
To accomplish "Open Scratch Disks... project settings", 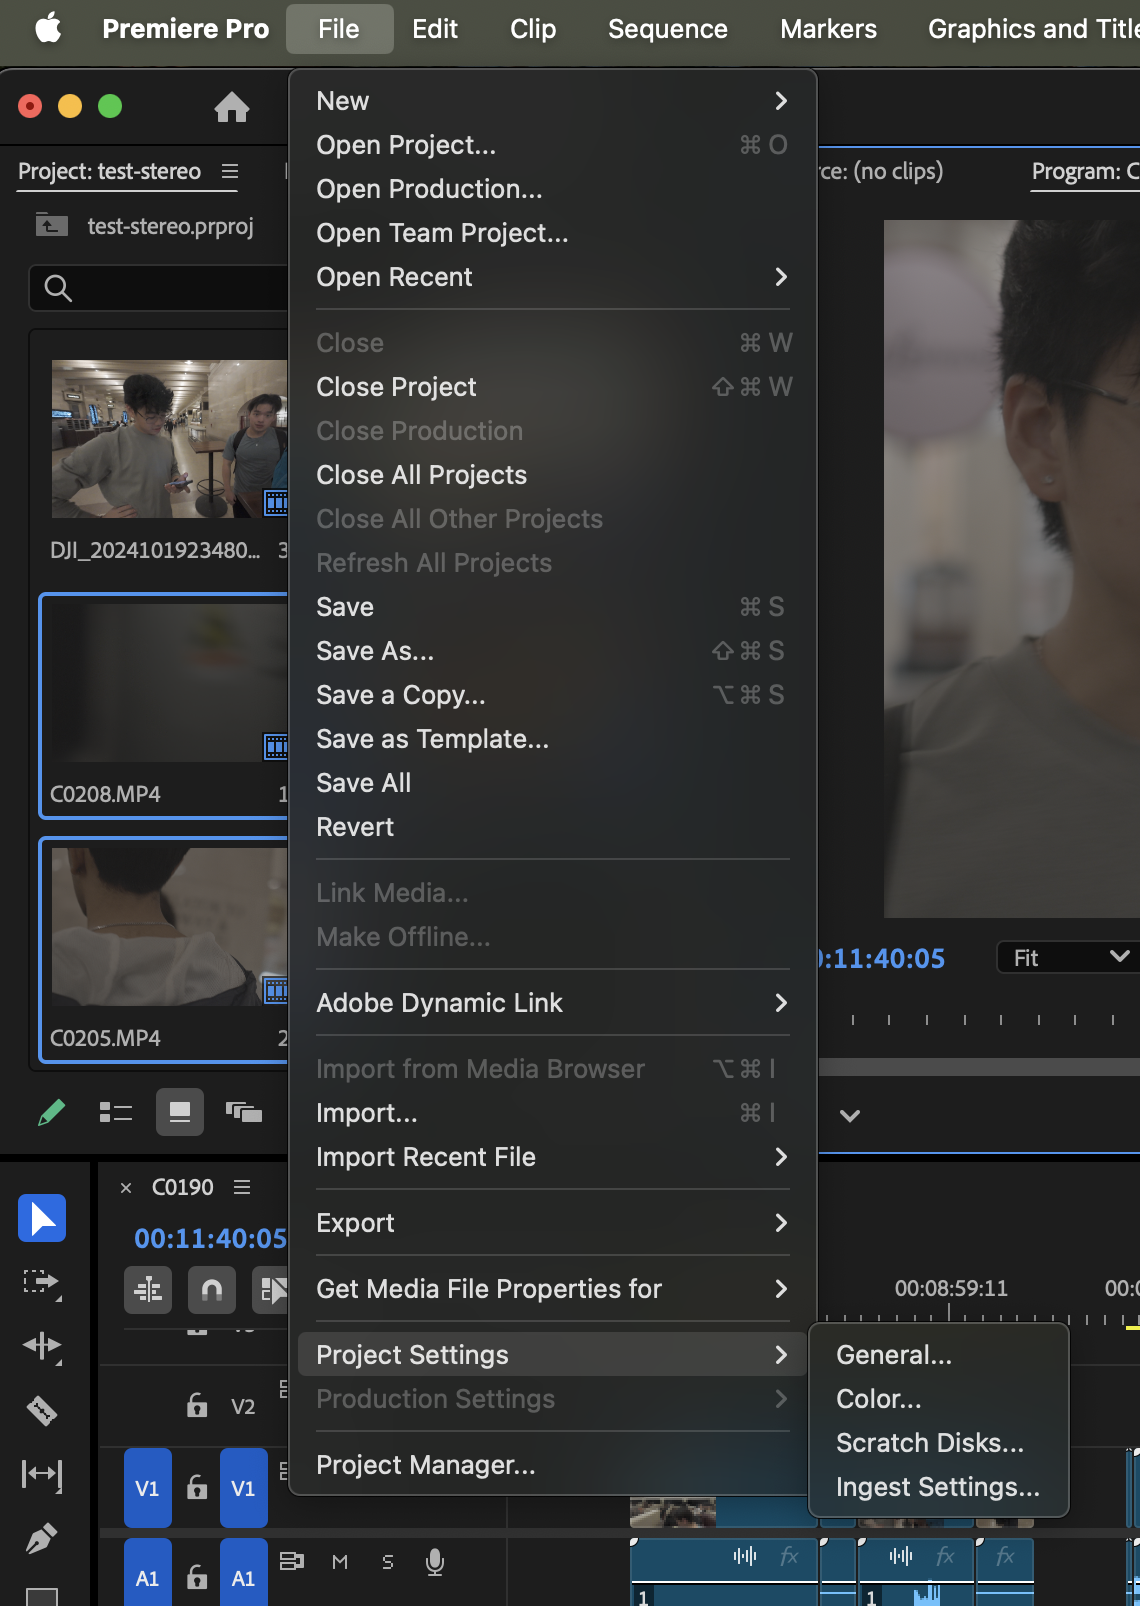I will coord(929,1443).
